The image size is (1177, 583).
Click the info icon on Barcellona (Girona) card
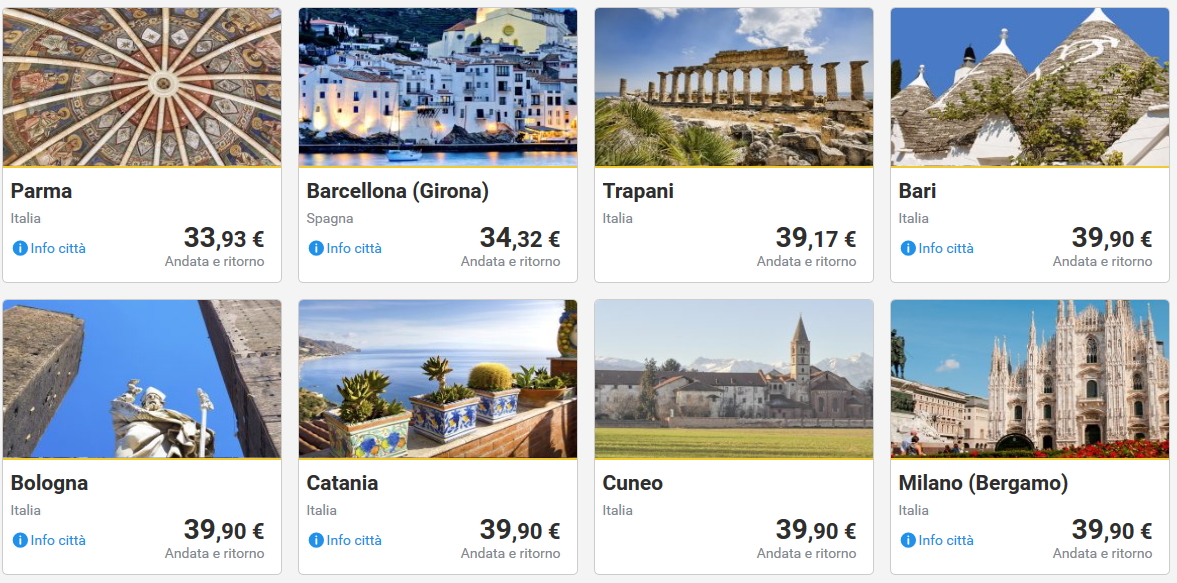pos(316,248)
